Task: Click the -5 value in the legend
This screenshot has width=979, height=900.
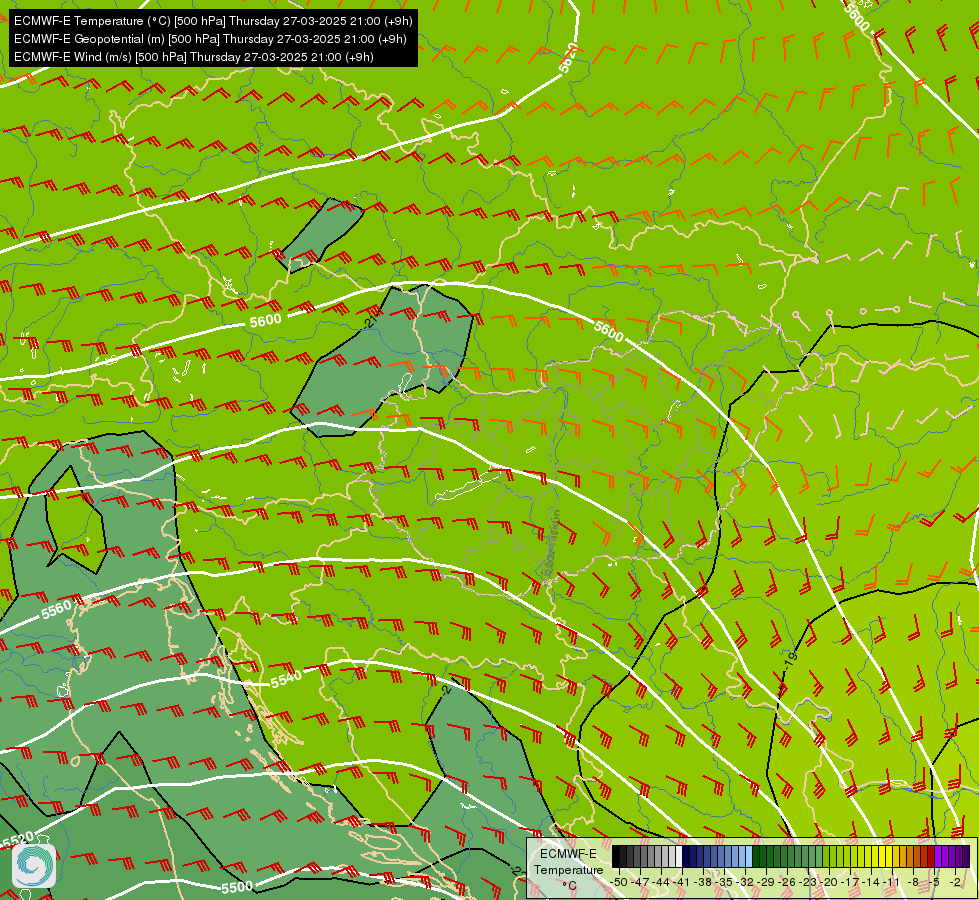Action: (934, 883)
